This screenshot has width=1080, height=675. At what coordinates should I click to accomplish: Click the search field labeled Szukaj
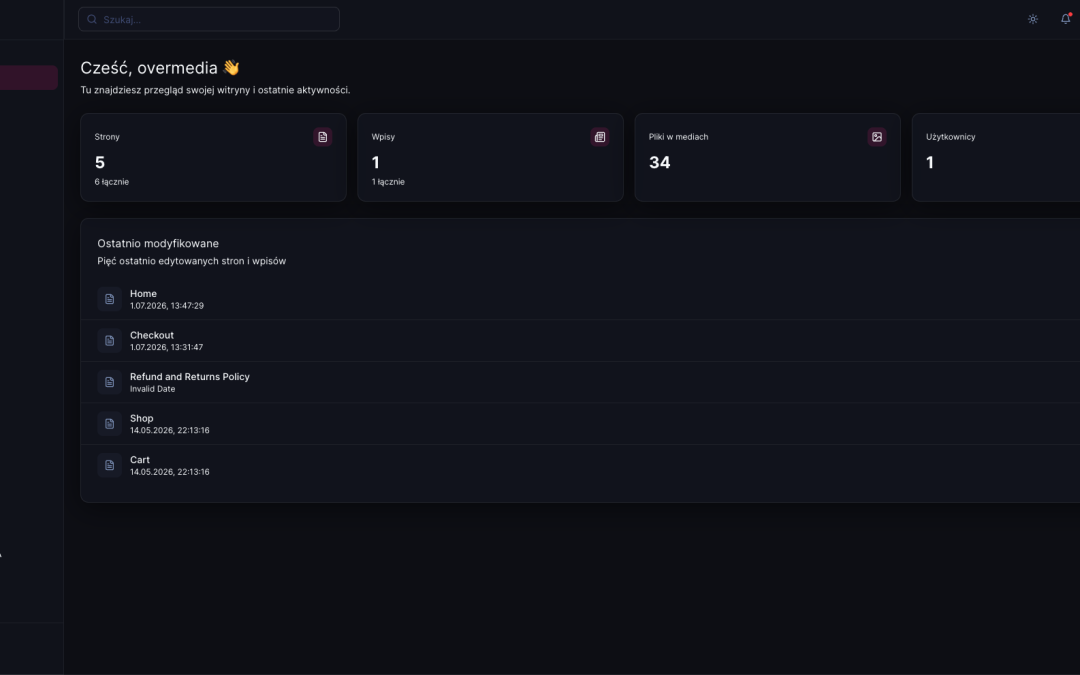point(209,19)
